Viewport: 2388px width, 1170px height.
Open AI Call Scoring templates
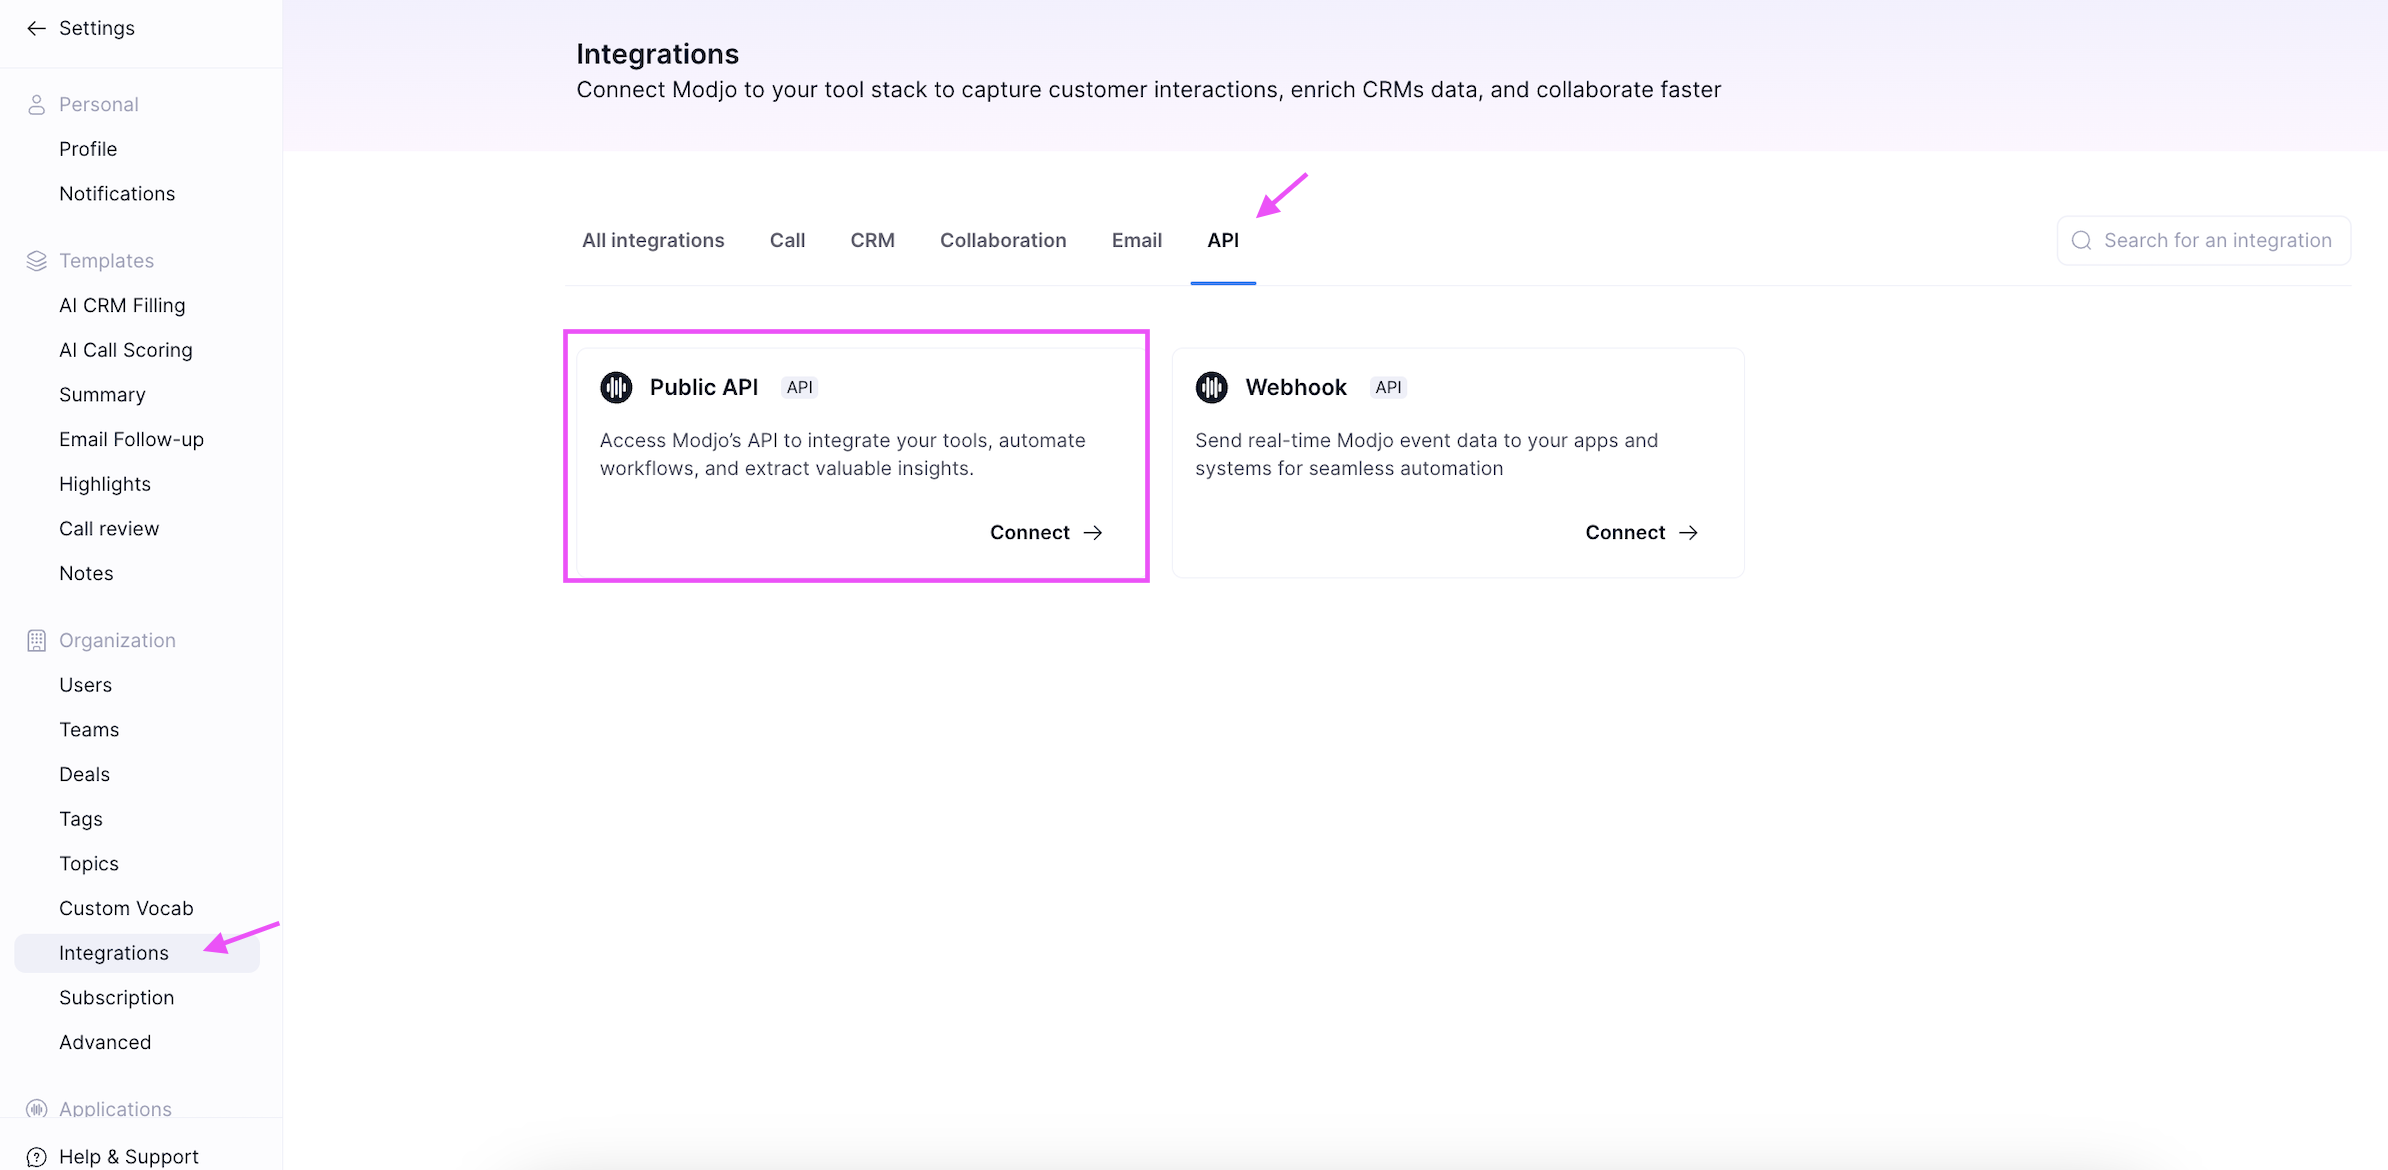tap(126, 350)
